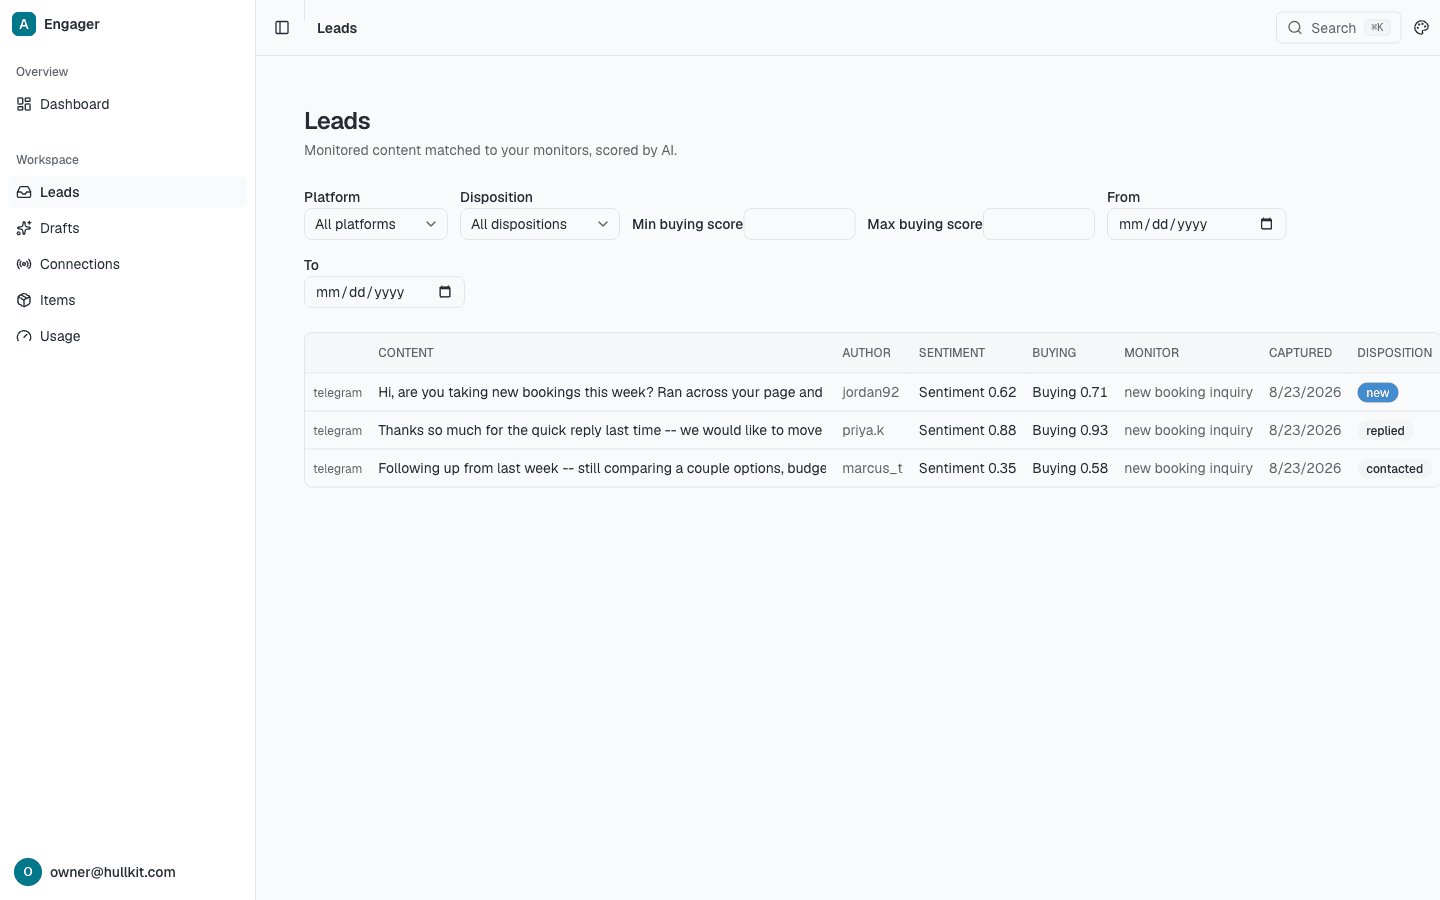Click 'Sentiment 0.35' cell
Screen dimensions: 1440x900
[967, 468]
